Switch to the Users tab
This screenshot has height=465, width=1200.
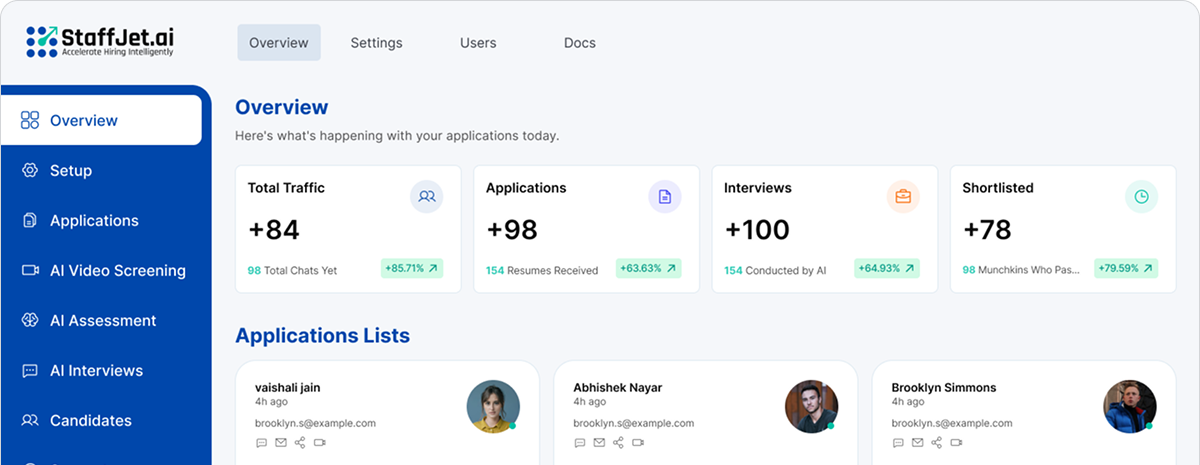click(478, 43)
